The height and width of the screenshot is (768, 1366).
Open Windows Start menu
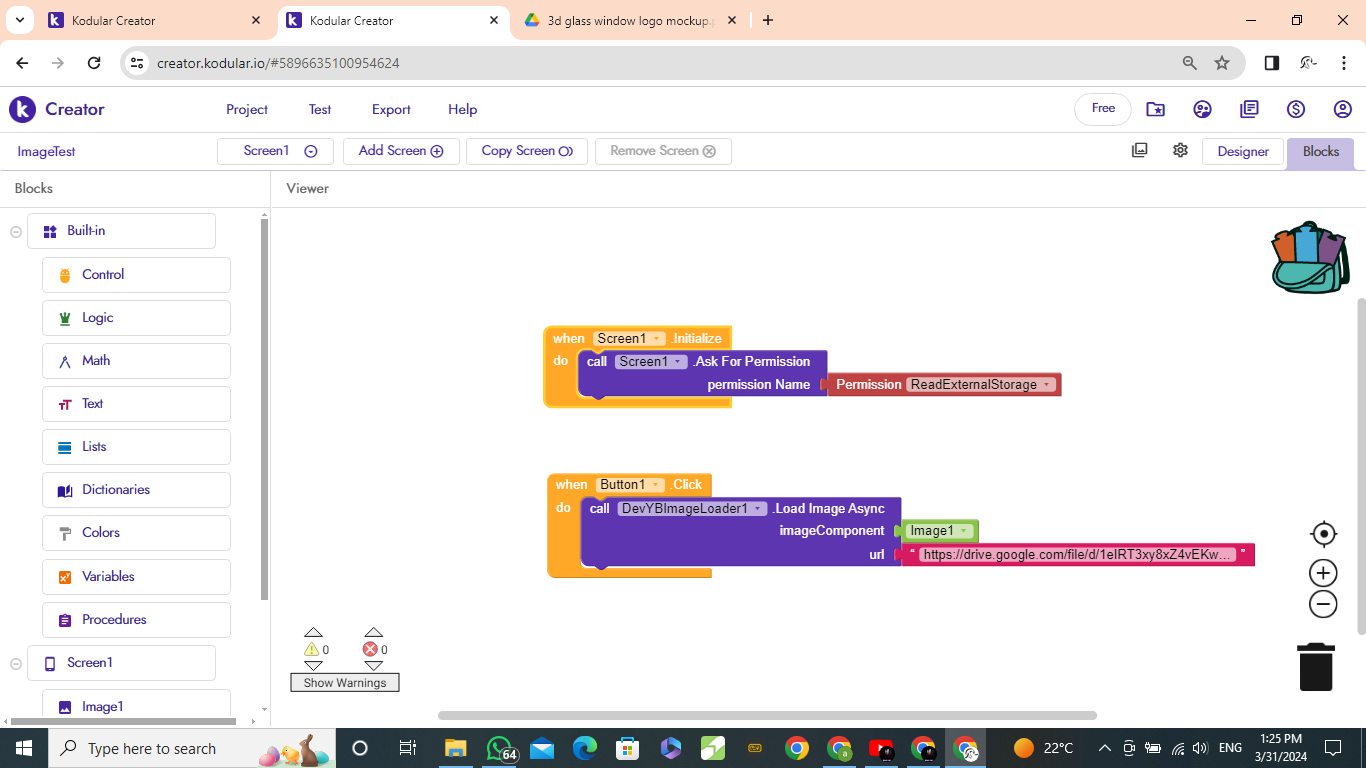(24, 748)
